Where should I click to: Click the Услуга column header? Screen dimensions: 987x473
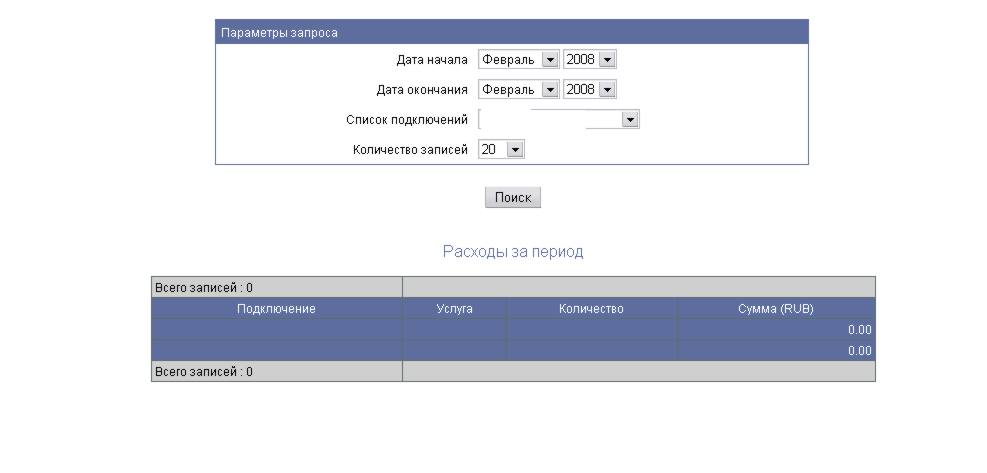pyautogui.click(x=454, y=309)
